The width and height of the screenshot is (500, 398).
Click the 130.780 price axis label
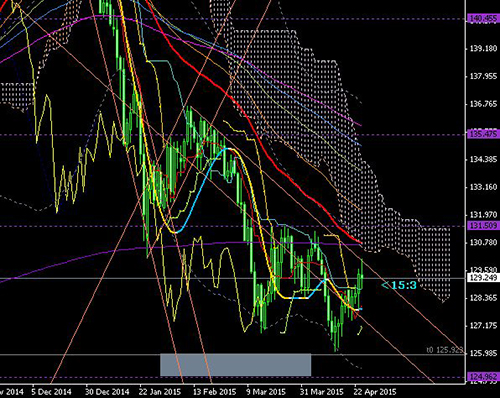click(483, 242)
